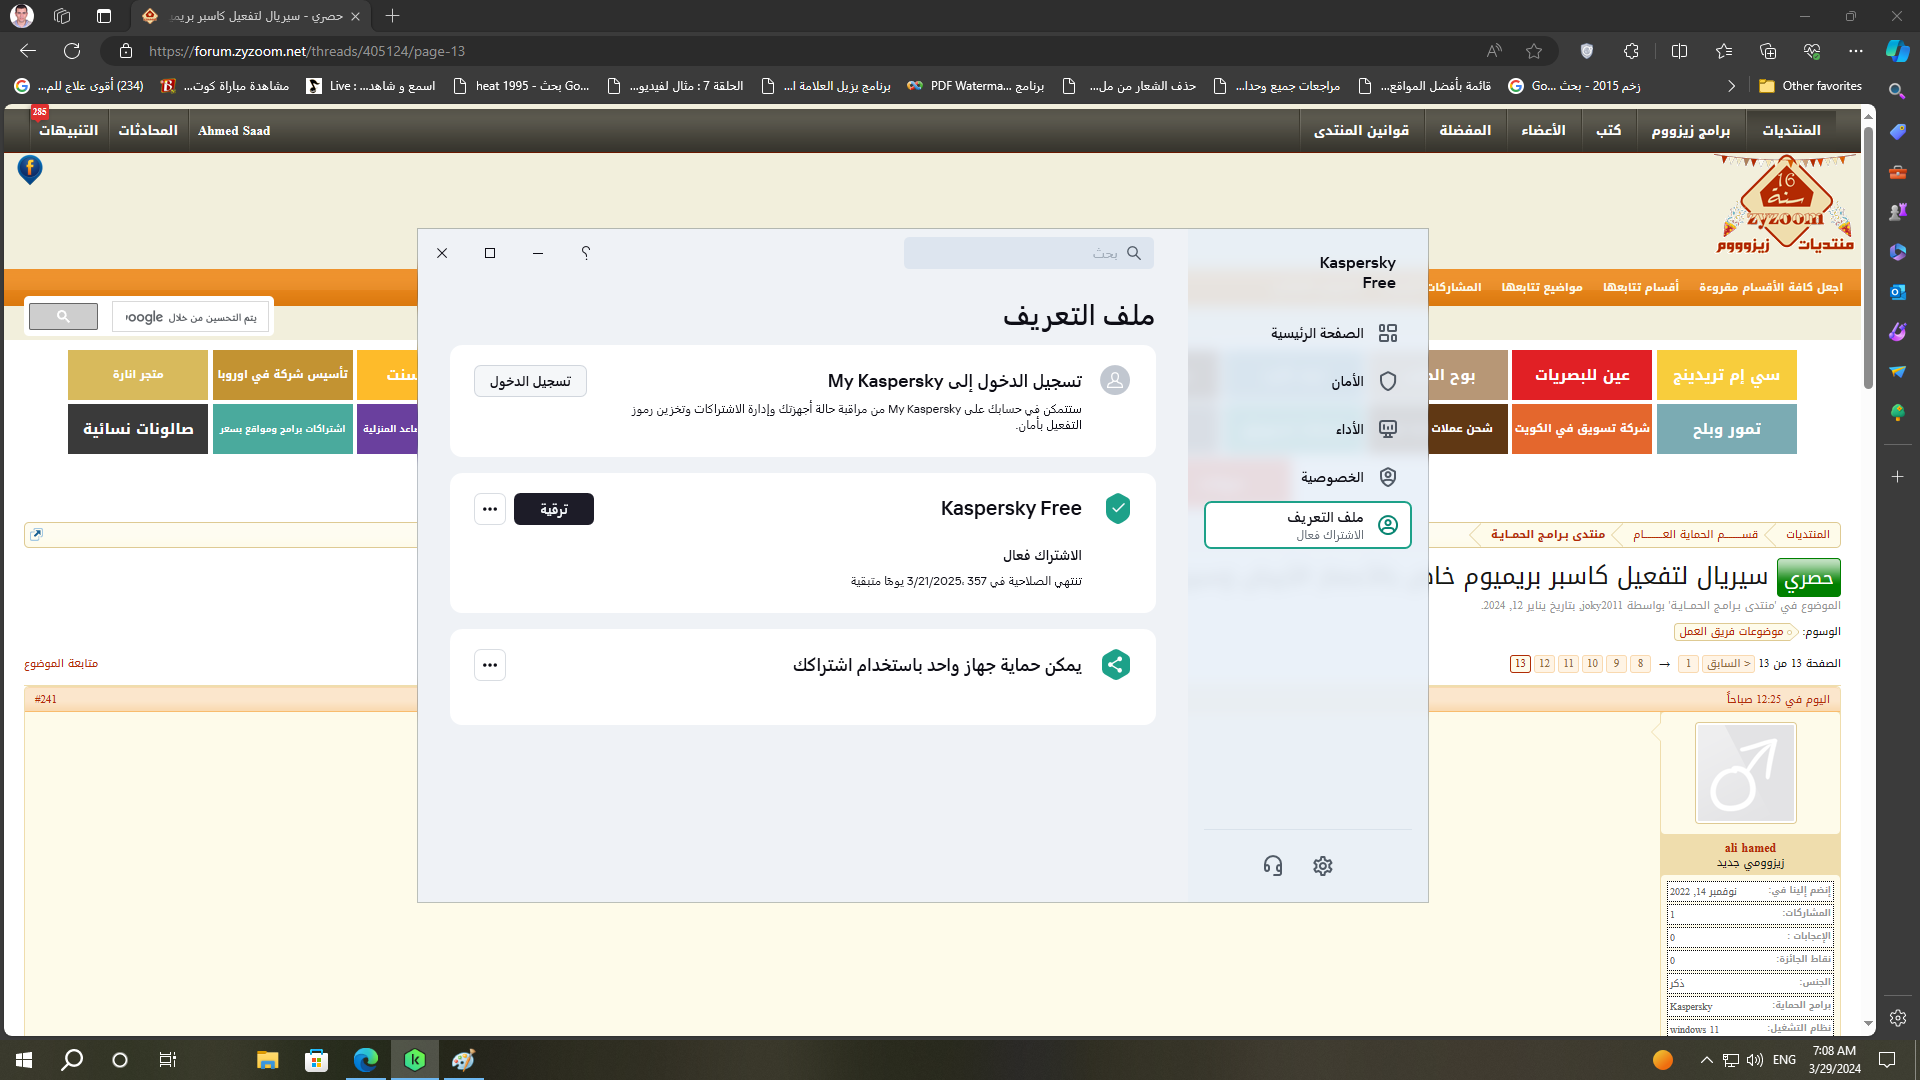
Task: Expand favorites bar overflow chevron
Action: [x=1731, y=86]
